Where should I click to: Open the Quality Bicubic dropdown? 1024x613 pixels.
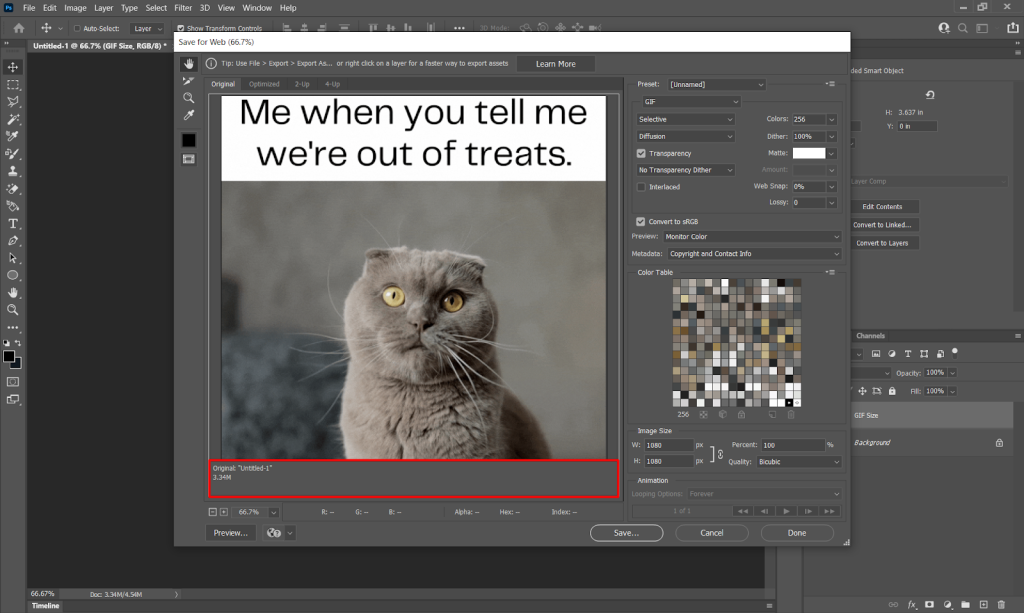pyautogui.click(x=799, y=462)
